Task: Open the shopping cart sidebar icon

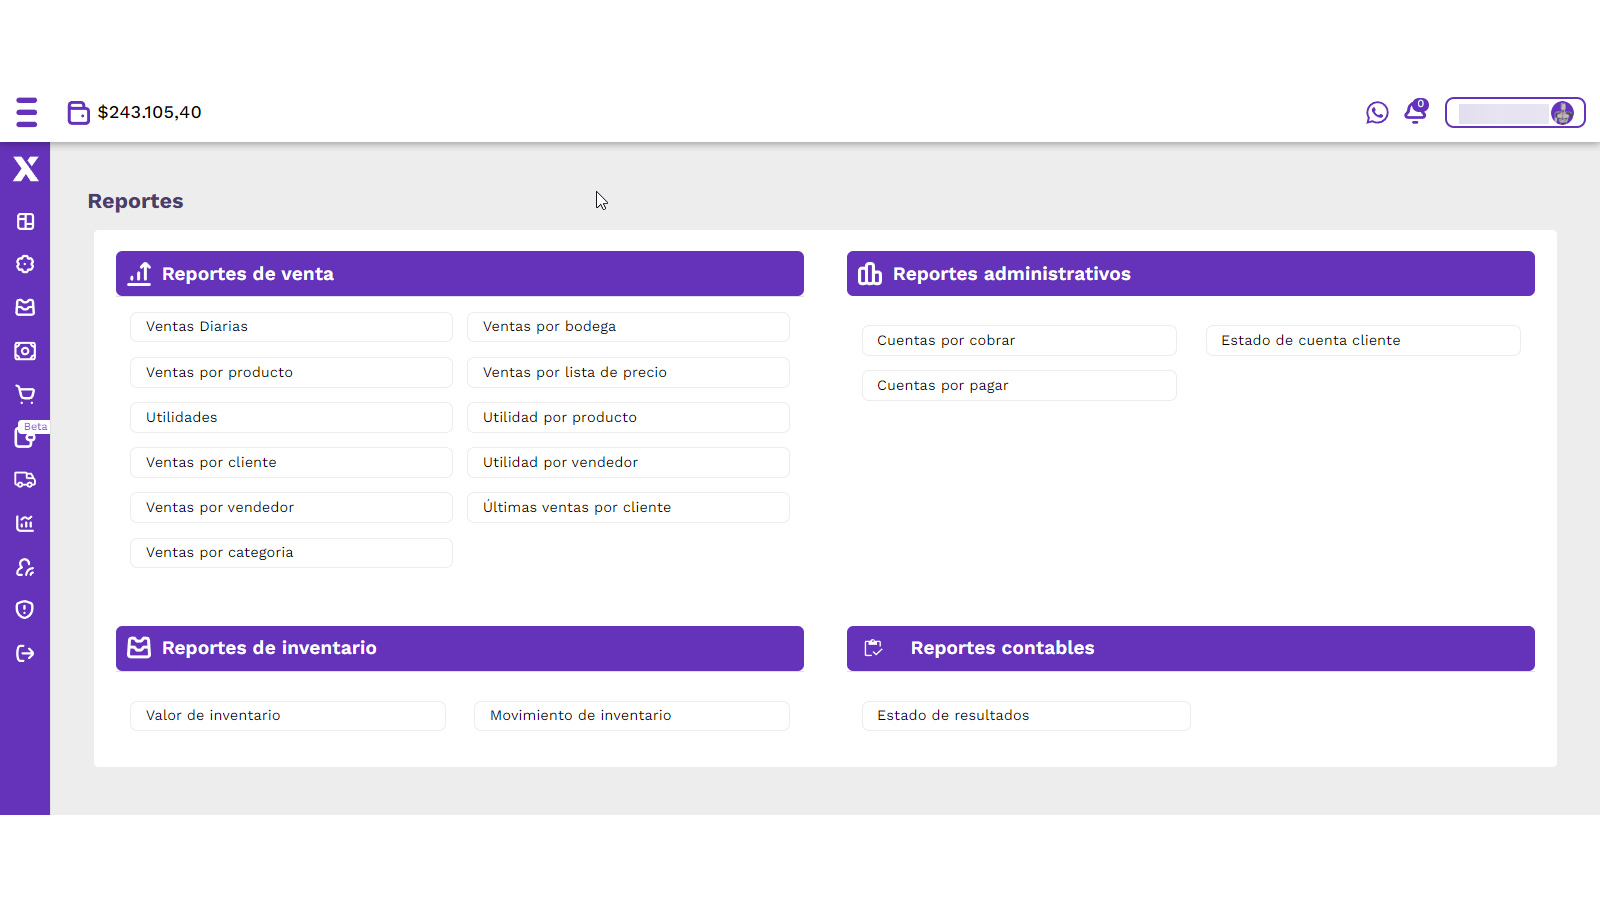Action: (26, 394)
